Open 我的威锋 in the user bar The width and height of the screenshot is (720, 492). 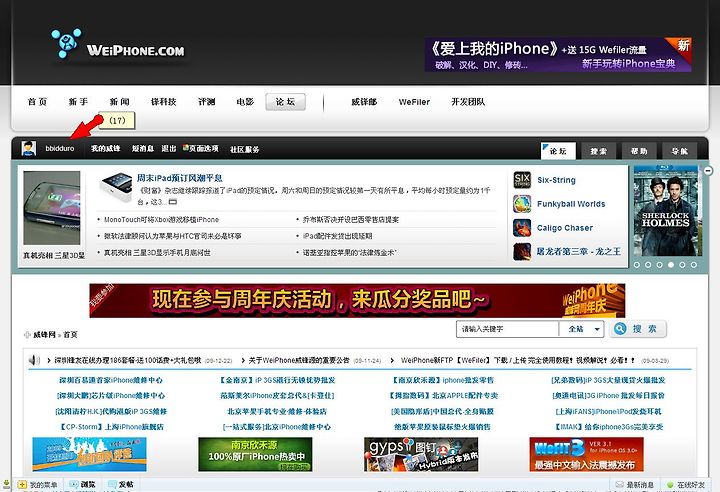pos(106,148)
